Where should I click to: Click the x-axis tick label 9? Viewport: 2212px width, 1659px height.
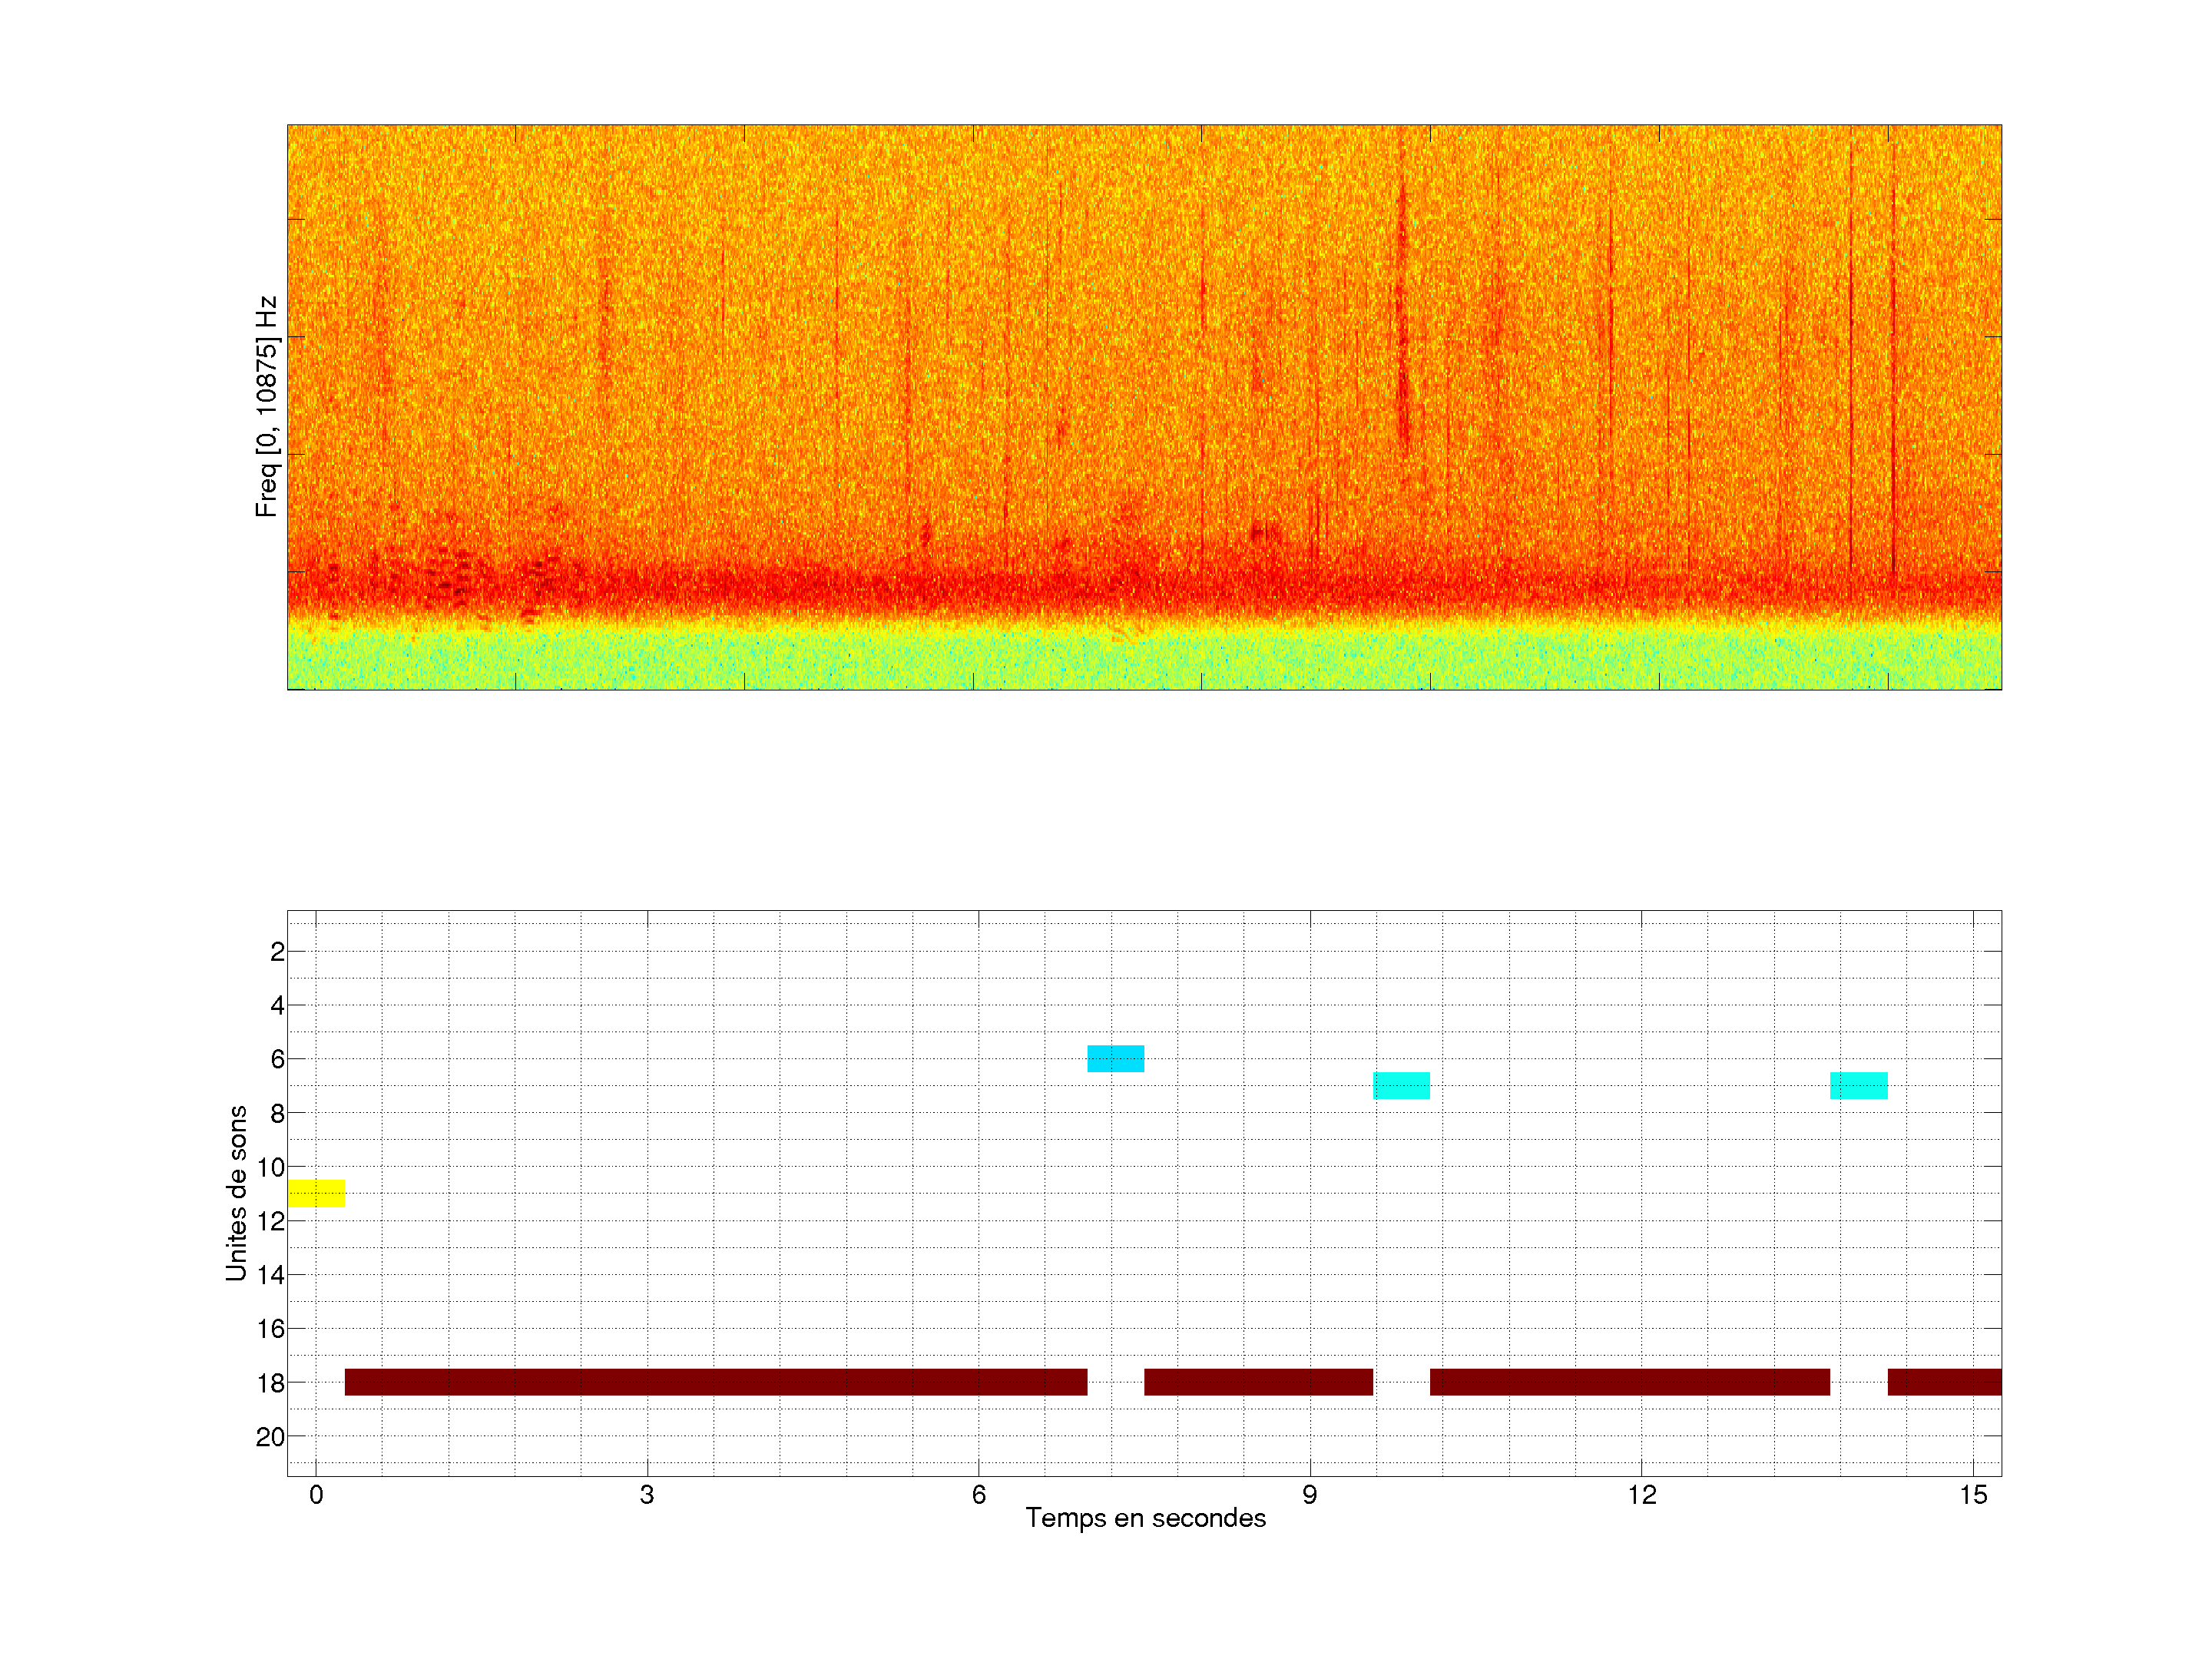pyautogui.click(x=1309, y=1495)
